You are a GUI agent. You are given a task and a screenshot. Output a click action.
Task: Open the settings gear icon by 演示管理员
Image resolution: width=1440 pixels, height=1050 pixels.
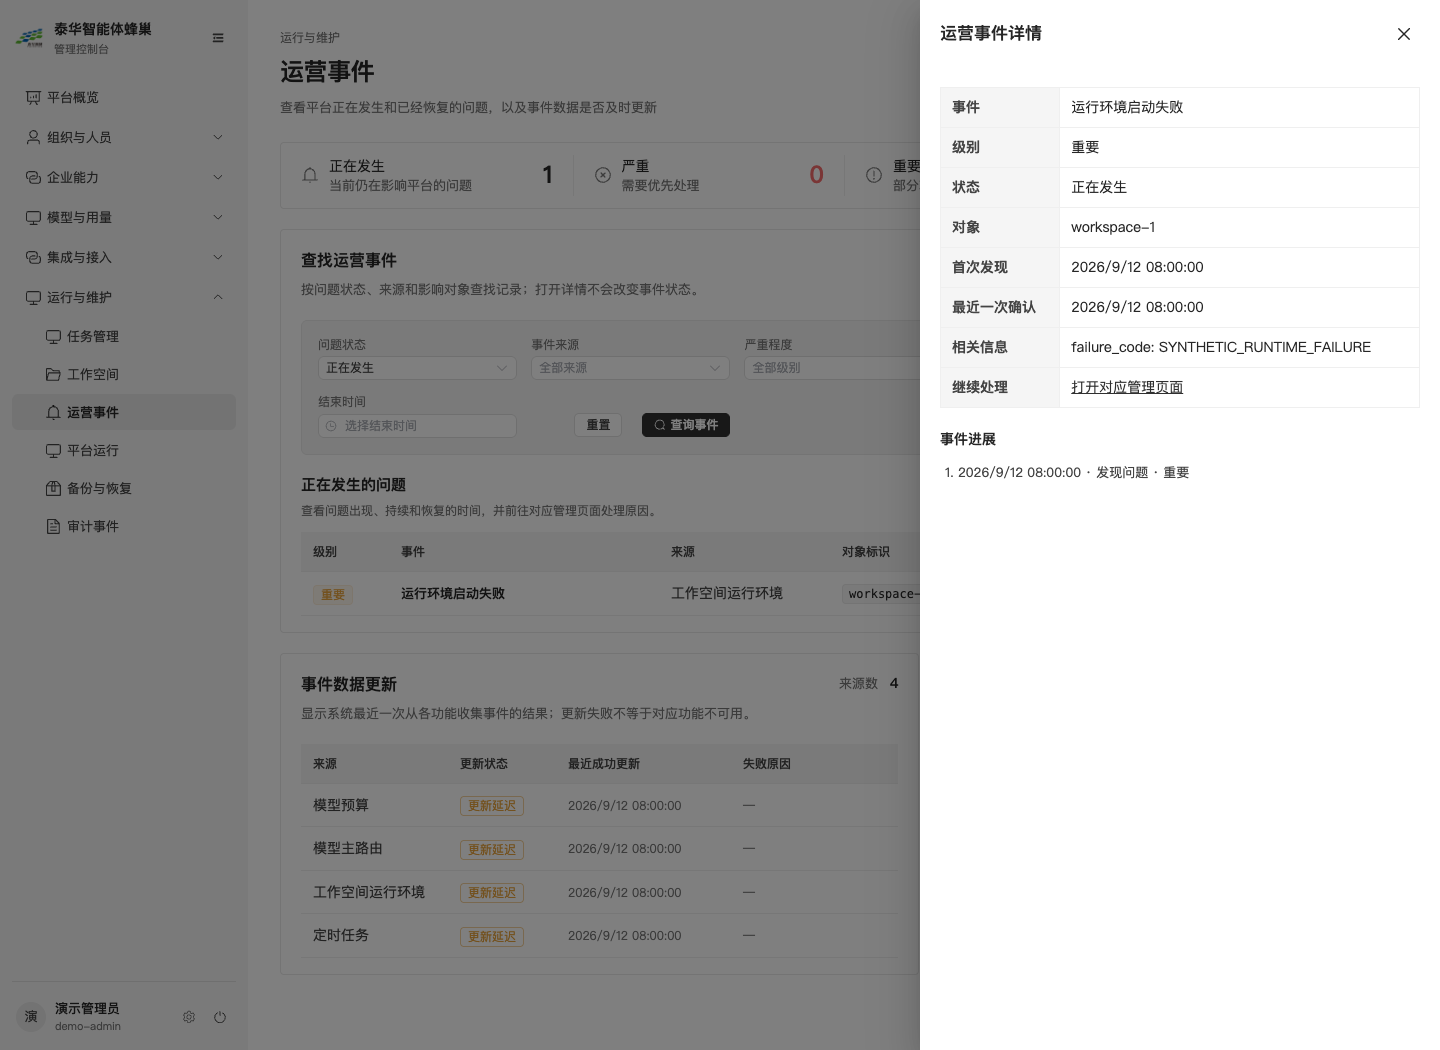(189, 1017)
